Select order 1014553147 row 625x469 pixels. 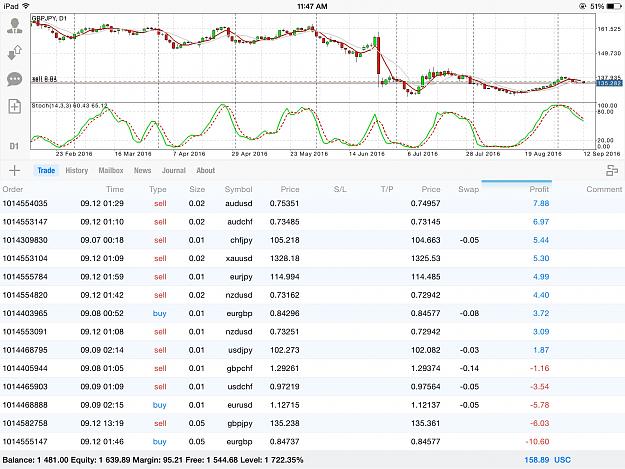pyautogui.click(x=312, y=222)
